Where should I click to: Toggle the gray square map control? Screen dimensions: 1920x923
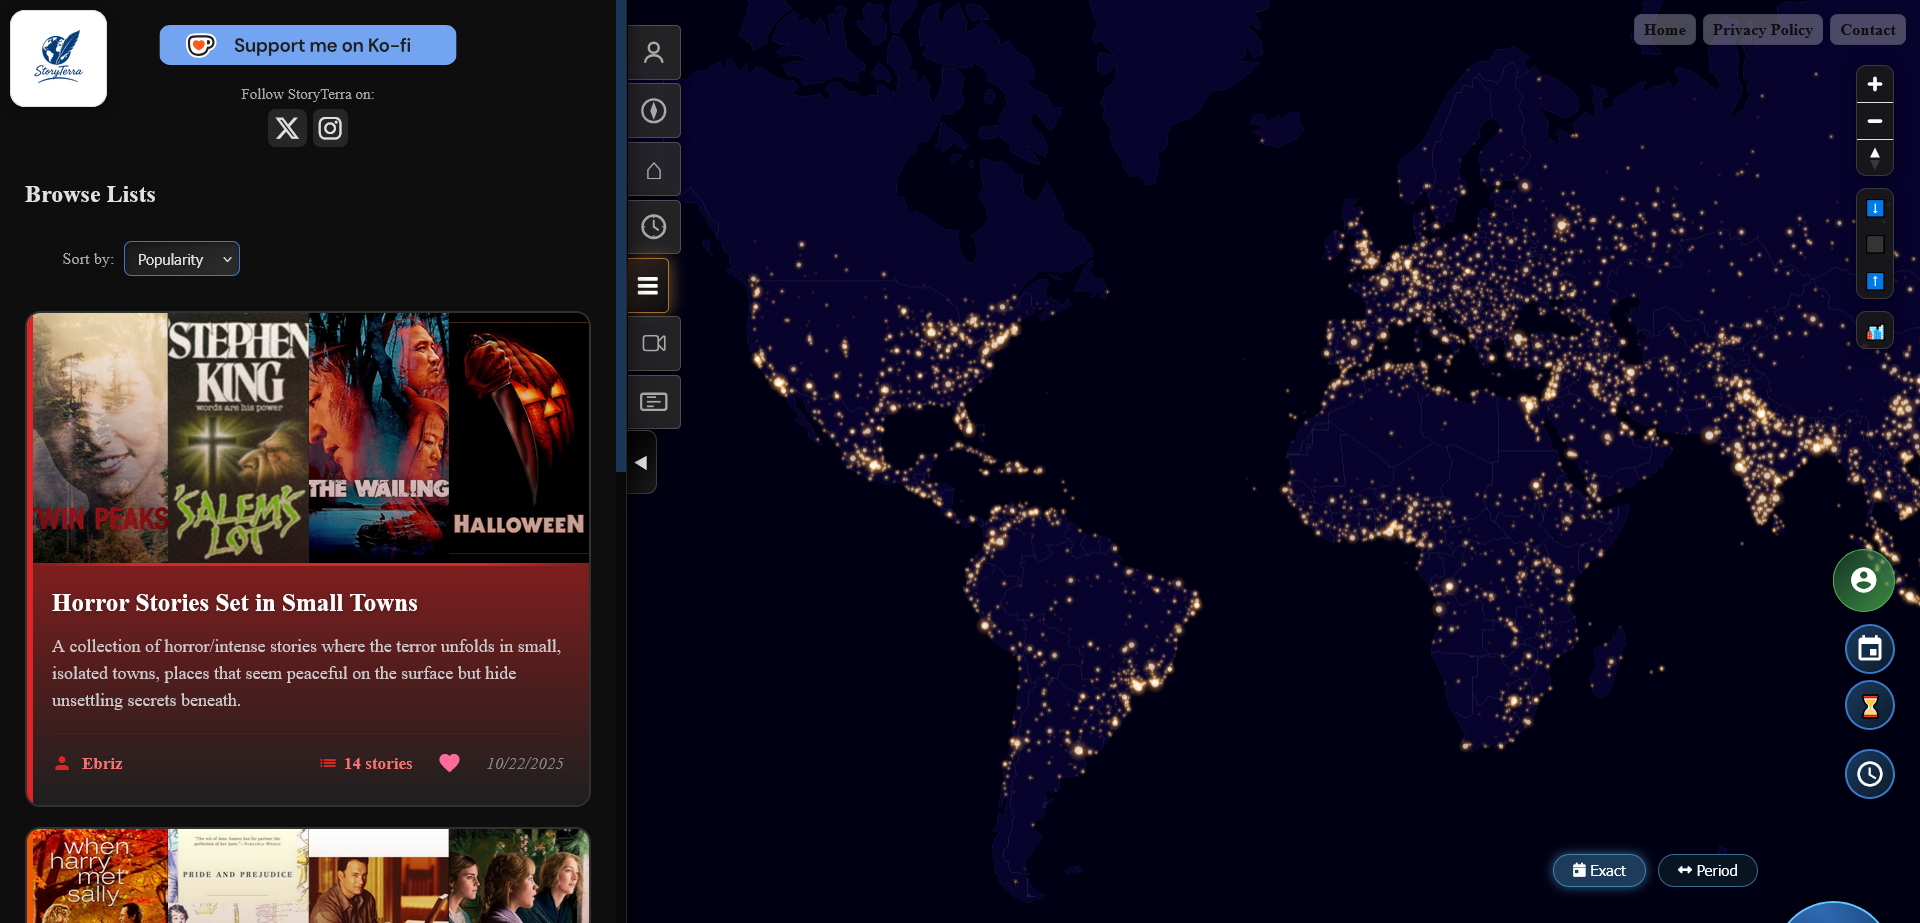[1875, 244]
